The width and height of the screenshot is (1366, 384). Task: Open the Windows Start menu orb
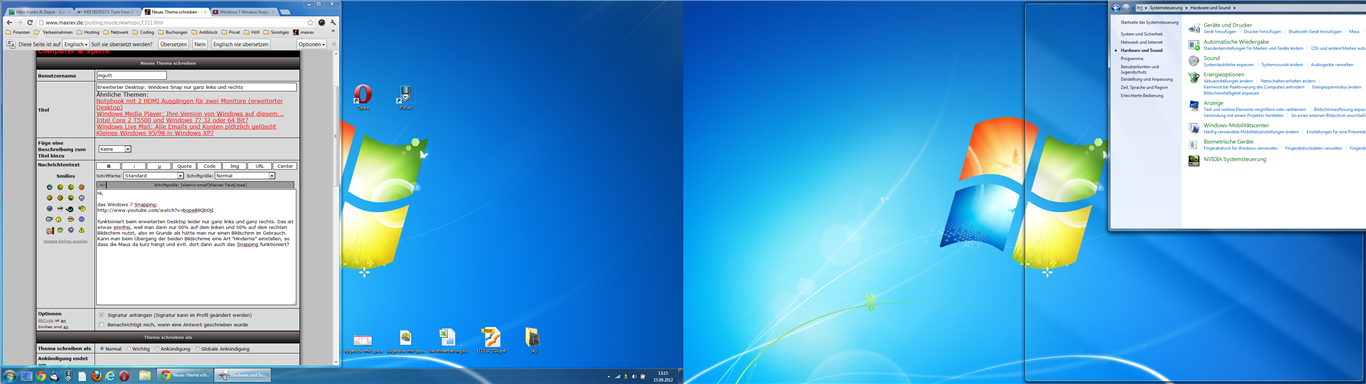[x=10, y=376]
